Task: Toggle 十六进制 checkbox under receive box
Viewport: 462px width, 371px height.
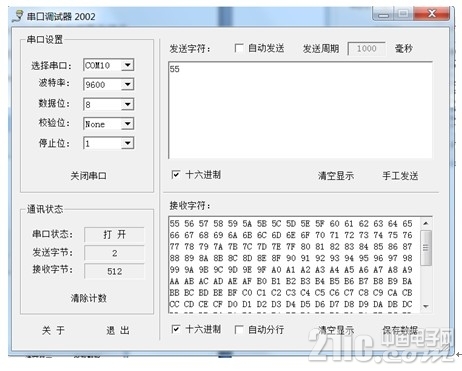Action: [176, 329]
